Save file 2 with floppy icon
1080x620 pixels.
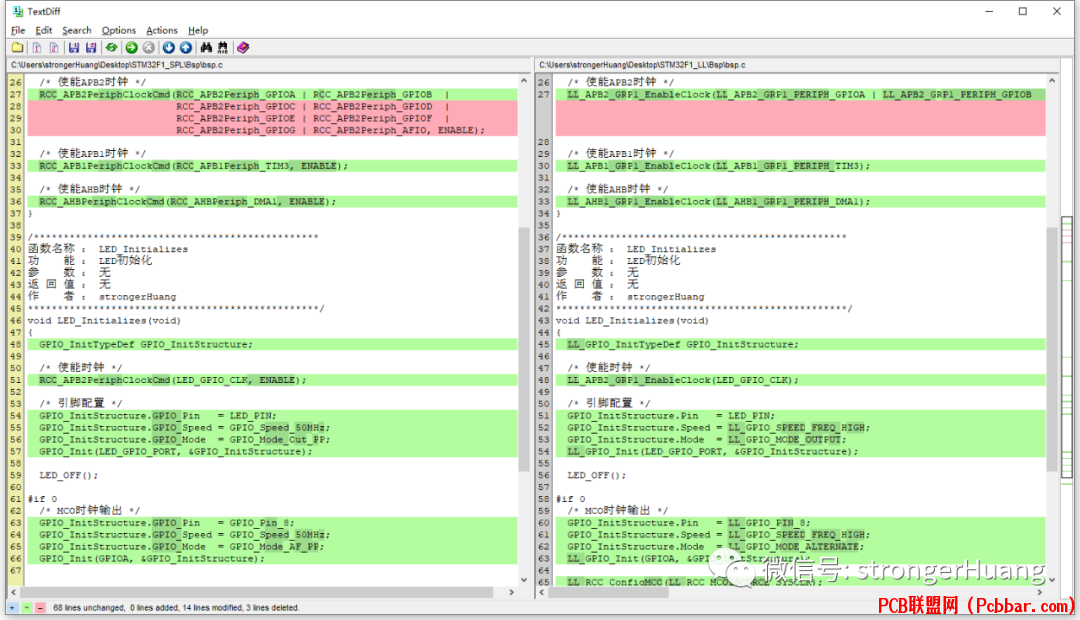tap(91, 48)
